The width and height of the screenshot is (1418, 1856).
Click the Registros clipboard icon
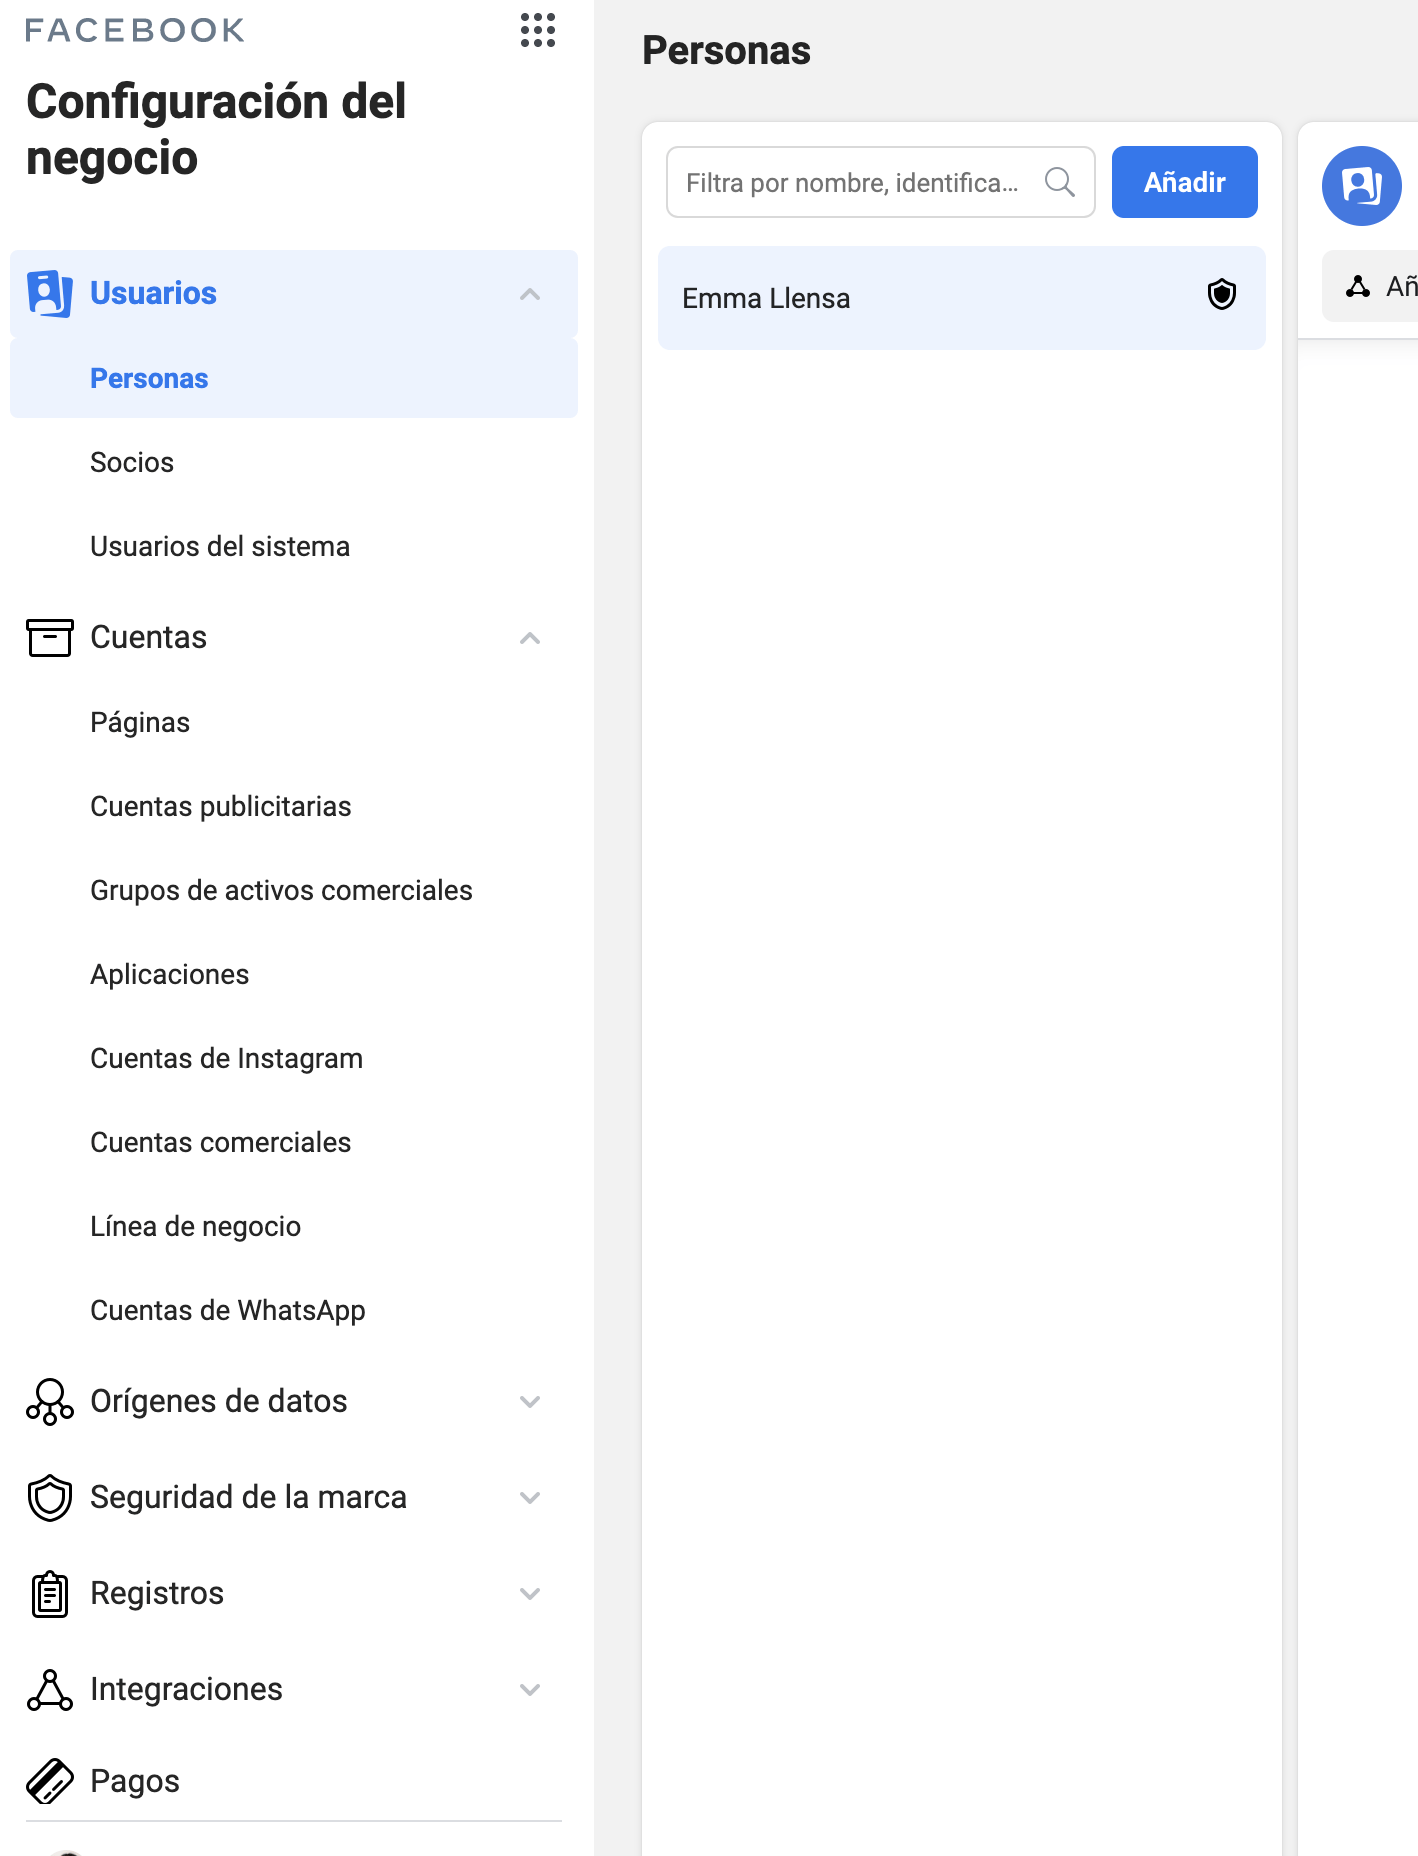coord(50,1593)
